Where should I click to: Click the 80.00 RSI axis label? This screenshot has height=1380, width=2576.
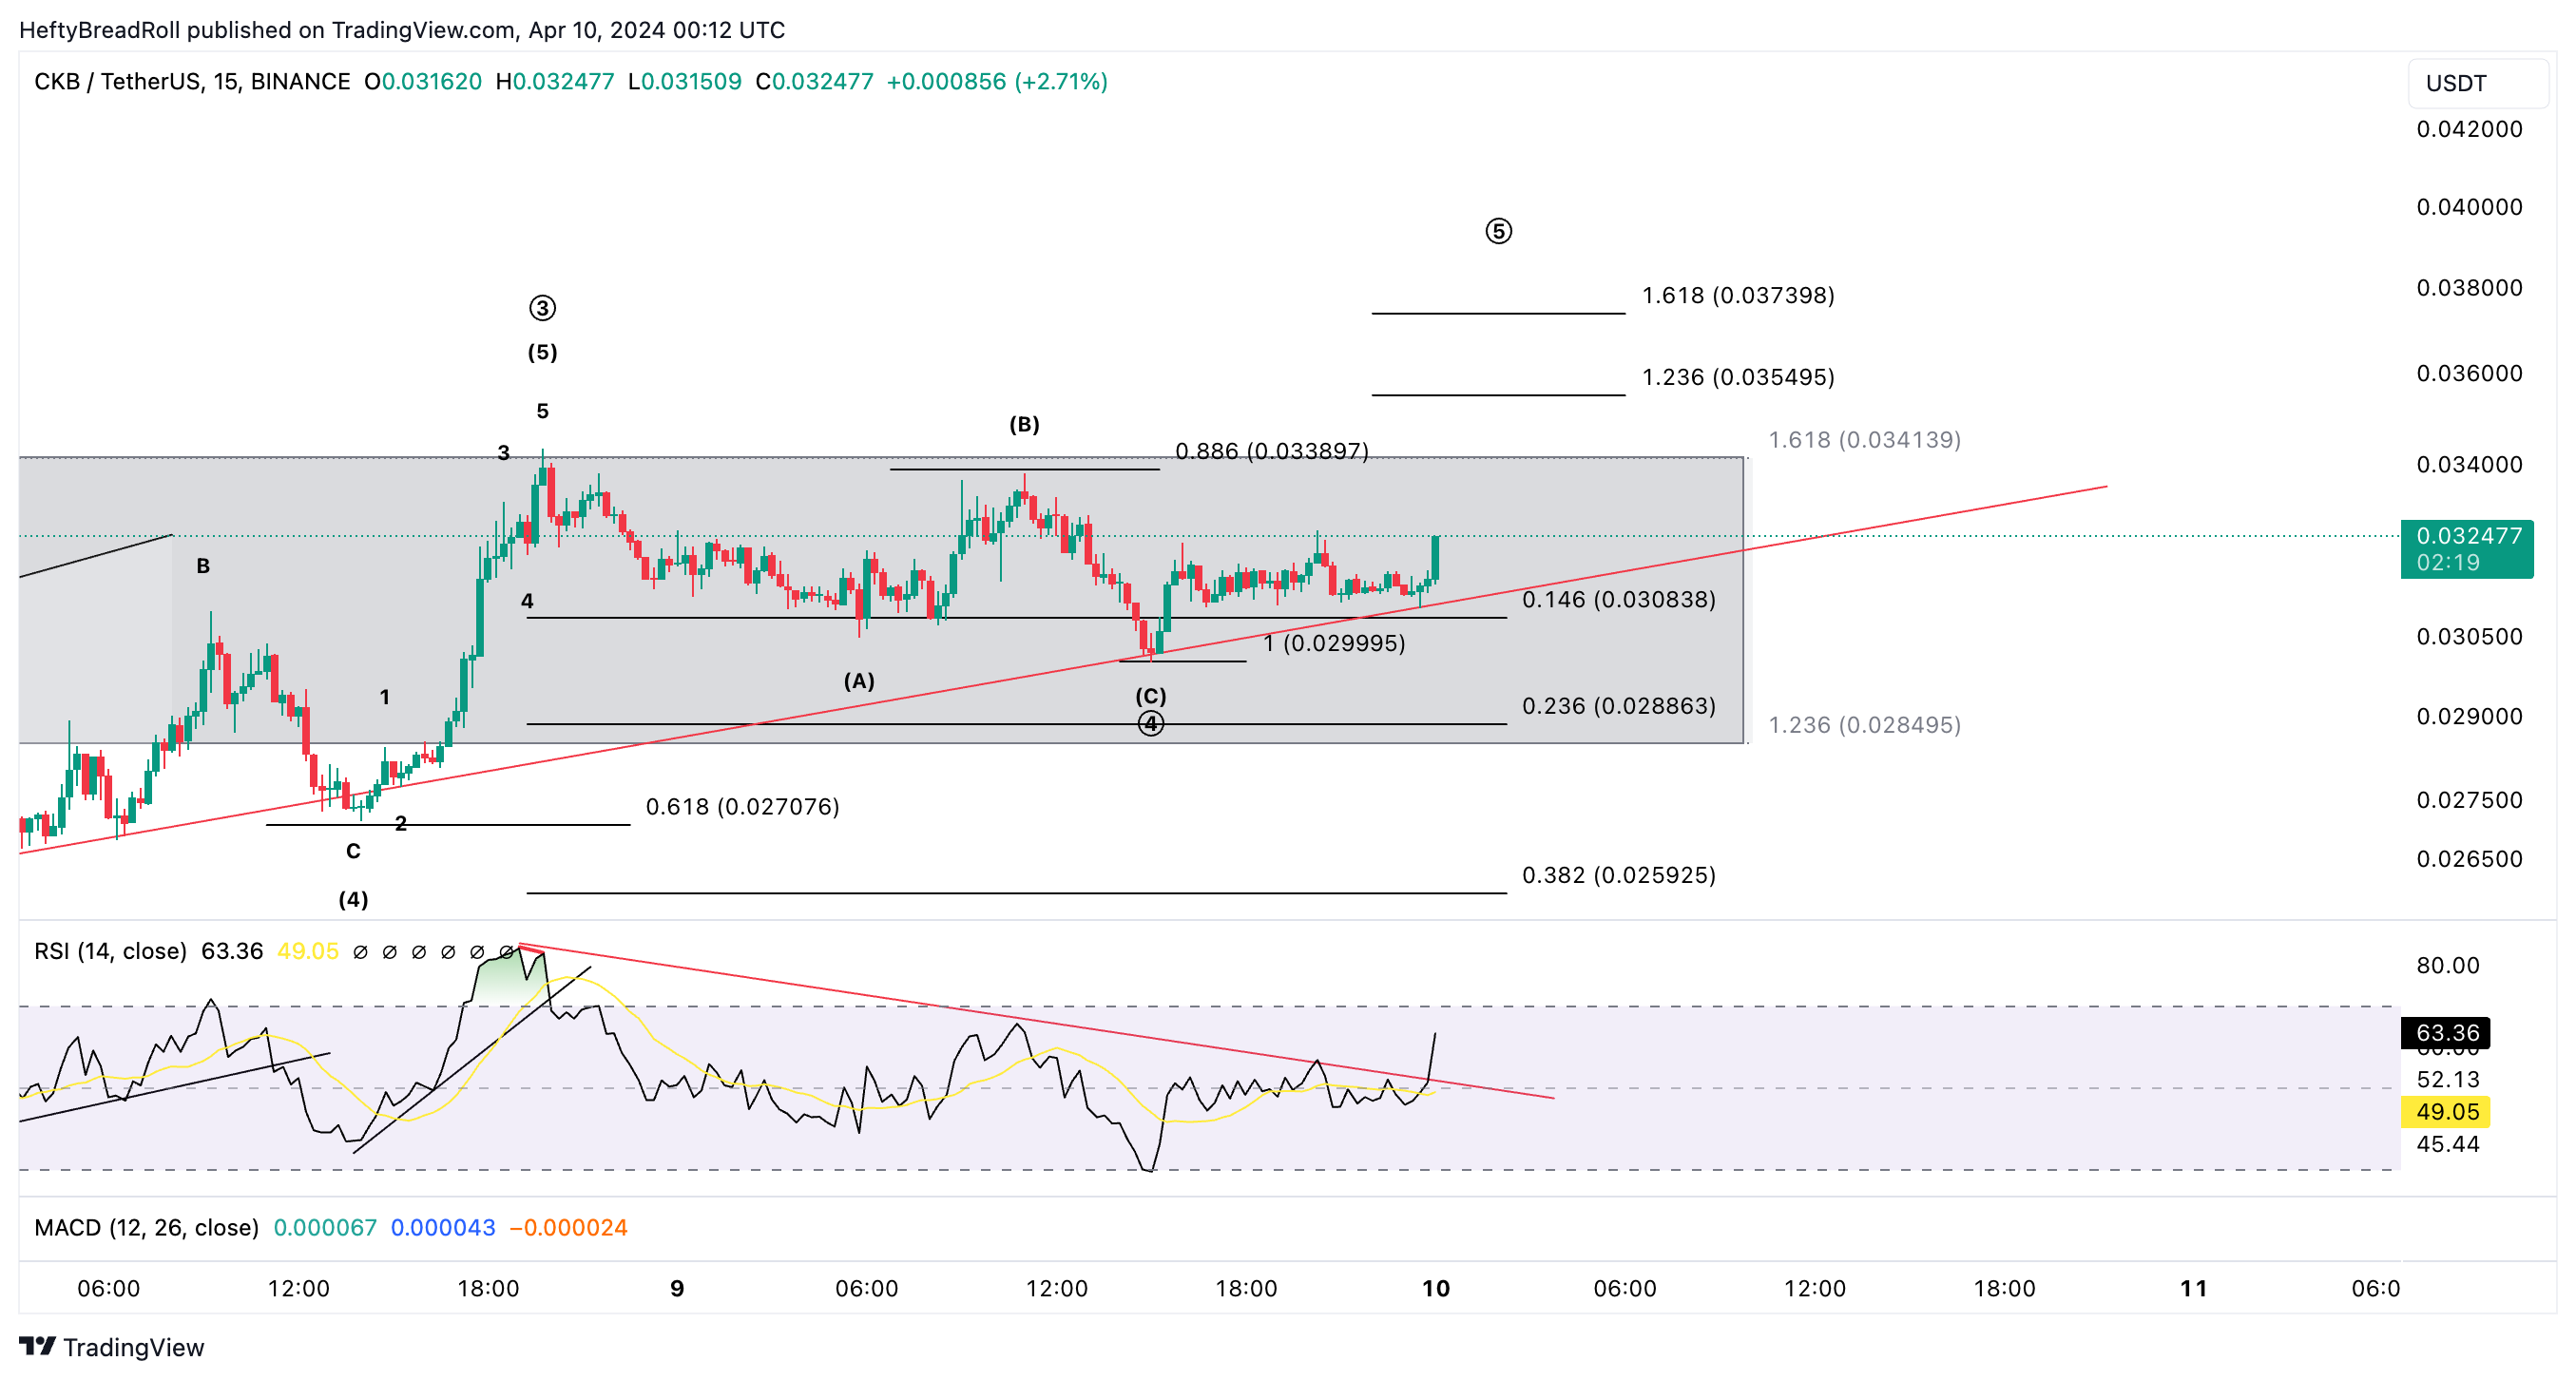2447,965
